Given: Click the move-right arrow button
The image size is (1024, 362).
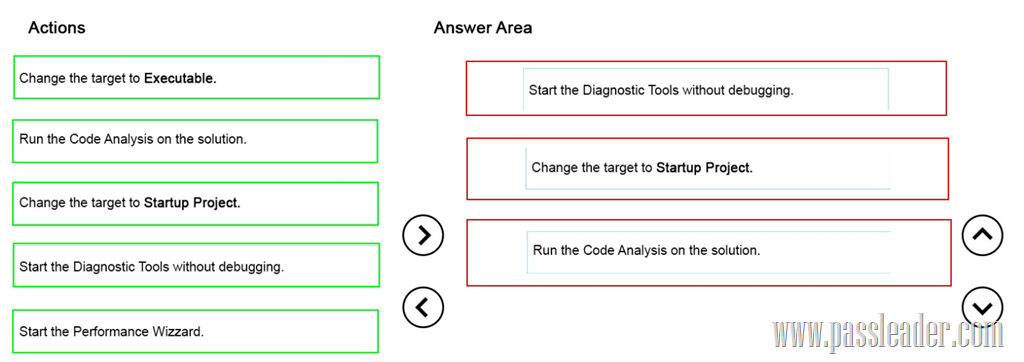Looking at the screenshot, I should (x=423, y=234).
